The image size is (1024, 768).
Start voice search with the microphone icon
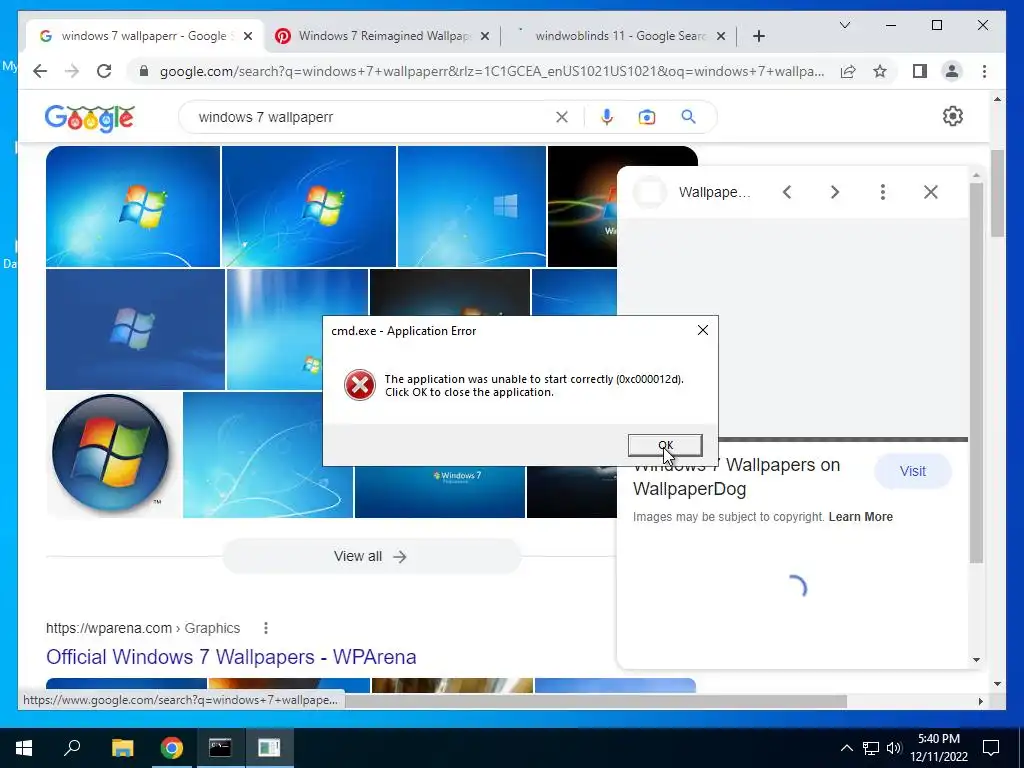[607, 117]
